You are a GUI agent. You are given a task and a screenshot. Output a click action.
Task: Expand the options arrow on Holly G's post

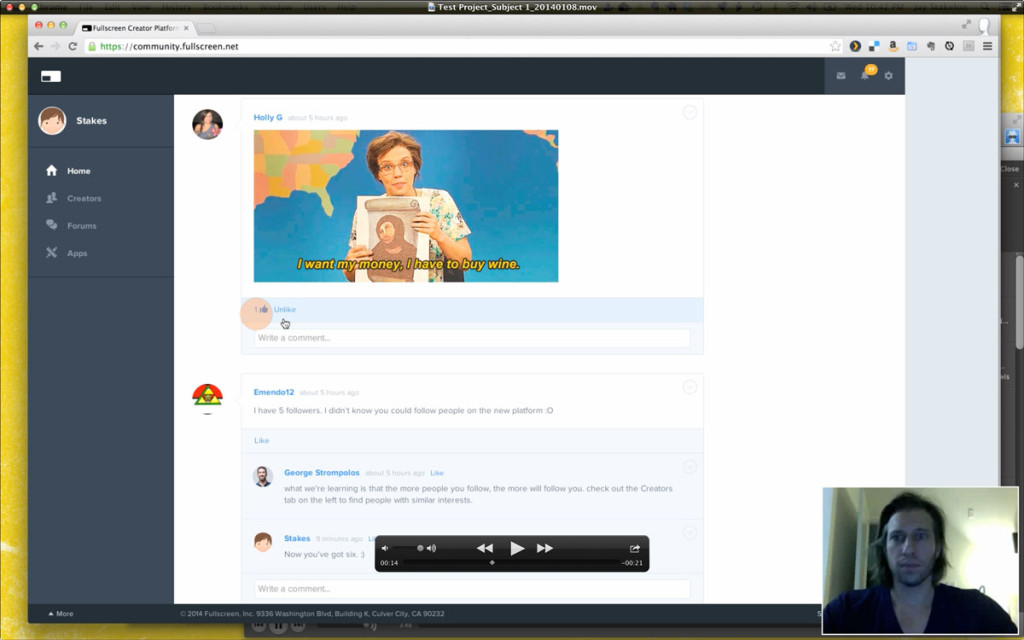click(690, 112)
